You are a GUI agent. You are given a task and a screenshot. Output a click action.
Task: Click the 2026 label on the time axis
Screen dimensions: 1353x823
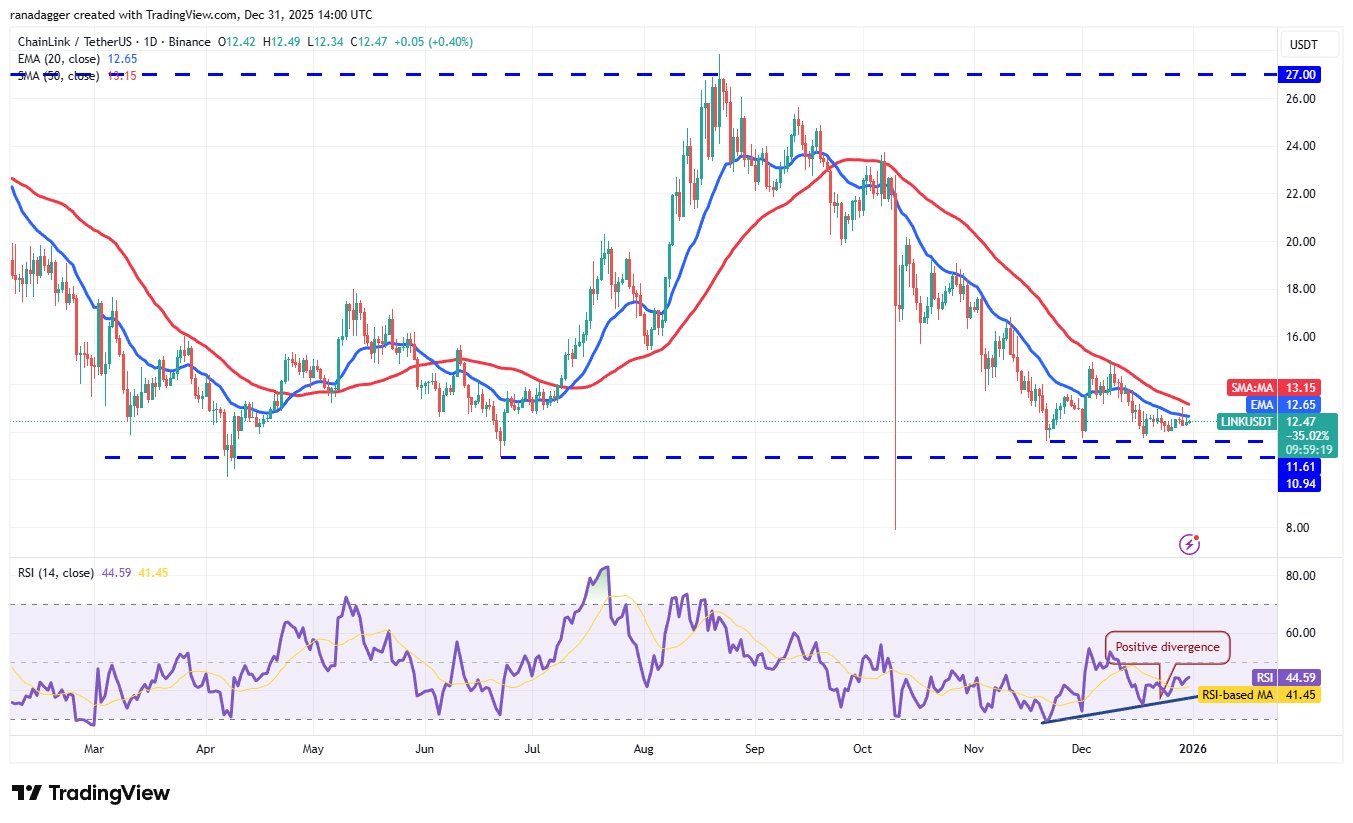(x=1189, y=749)
